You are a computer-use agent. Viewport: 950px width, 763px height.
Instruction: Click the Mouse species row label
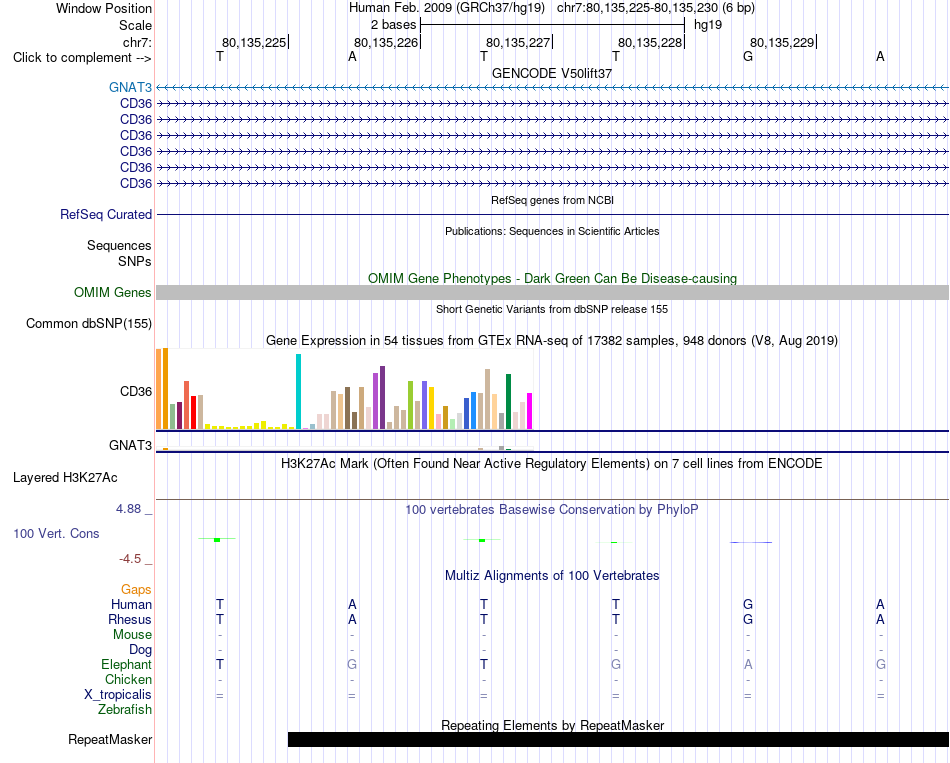[132, 635]
